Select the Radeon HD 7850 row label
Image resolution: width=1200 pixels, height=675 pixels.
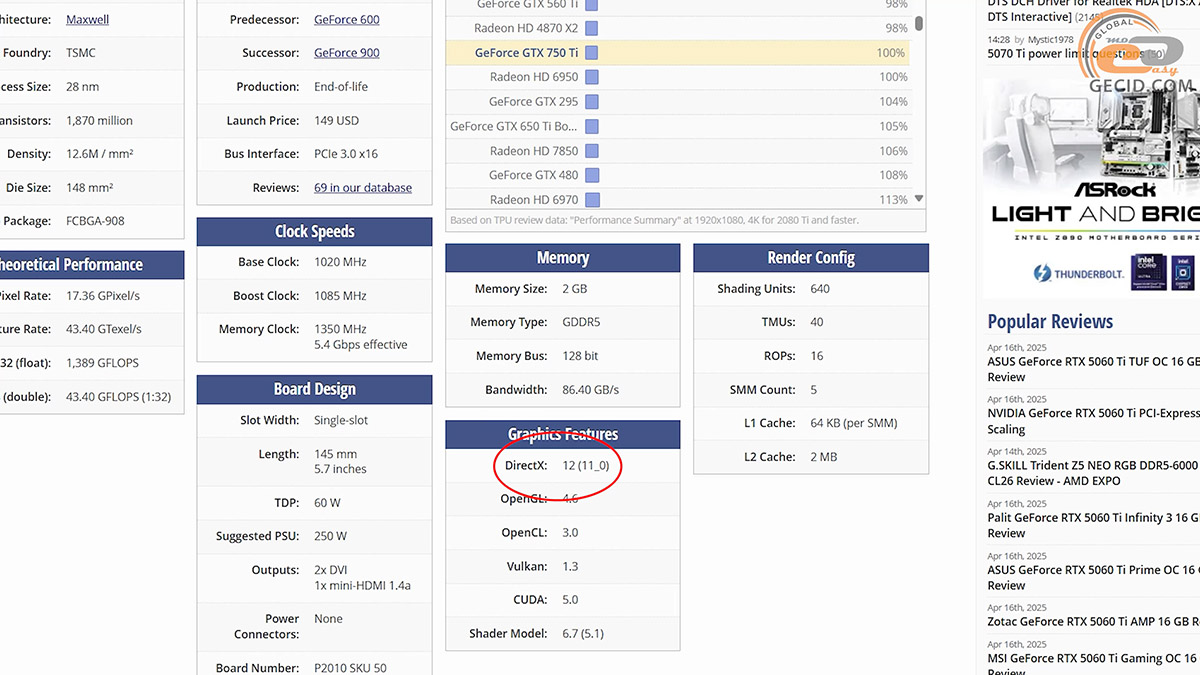click(x=534, y=151)
